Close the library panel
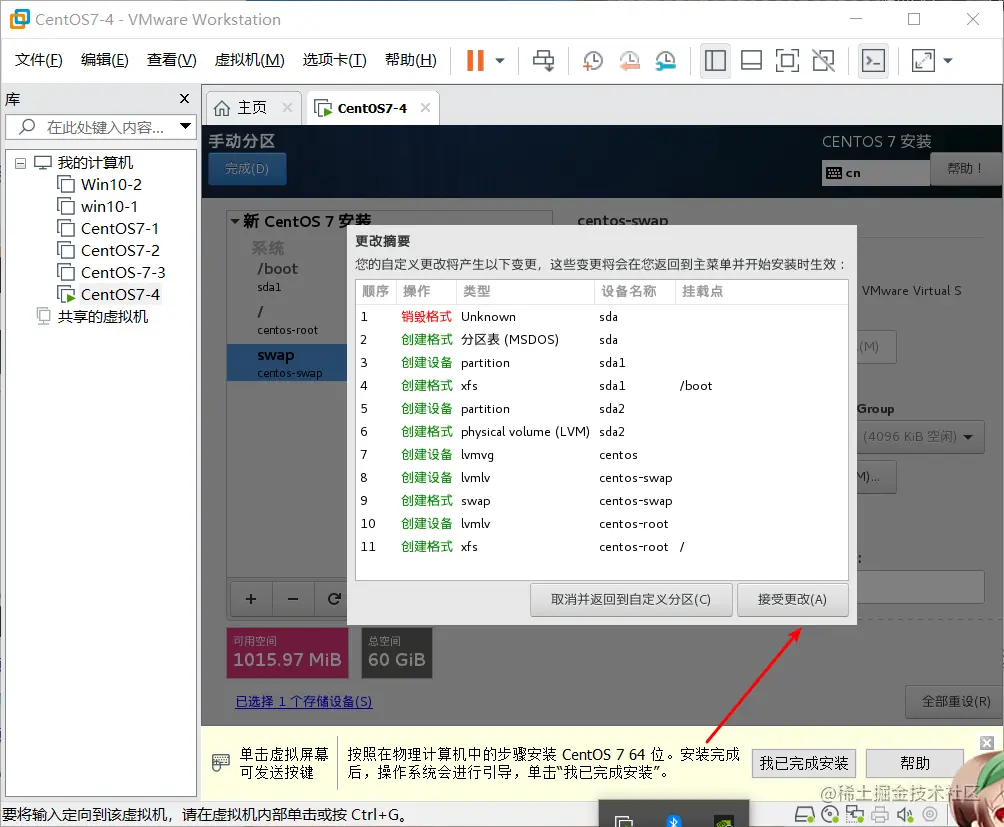 (x=184, y=99)
